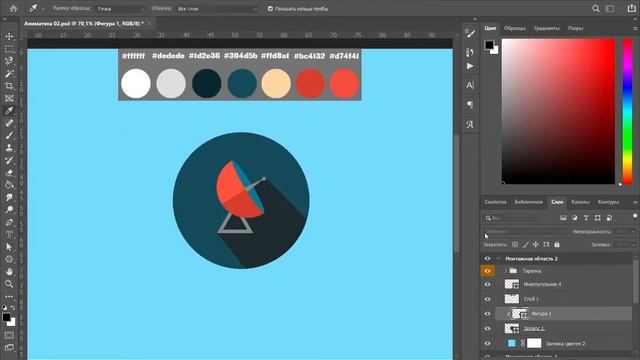Switch to the 'Свойства' tab
This screenshot has height=360, width=640.
(x=495, y=202)
